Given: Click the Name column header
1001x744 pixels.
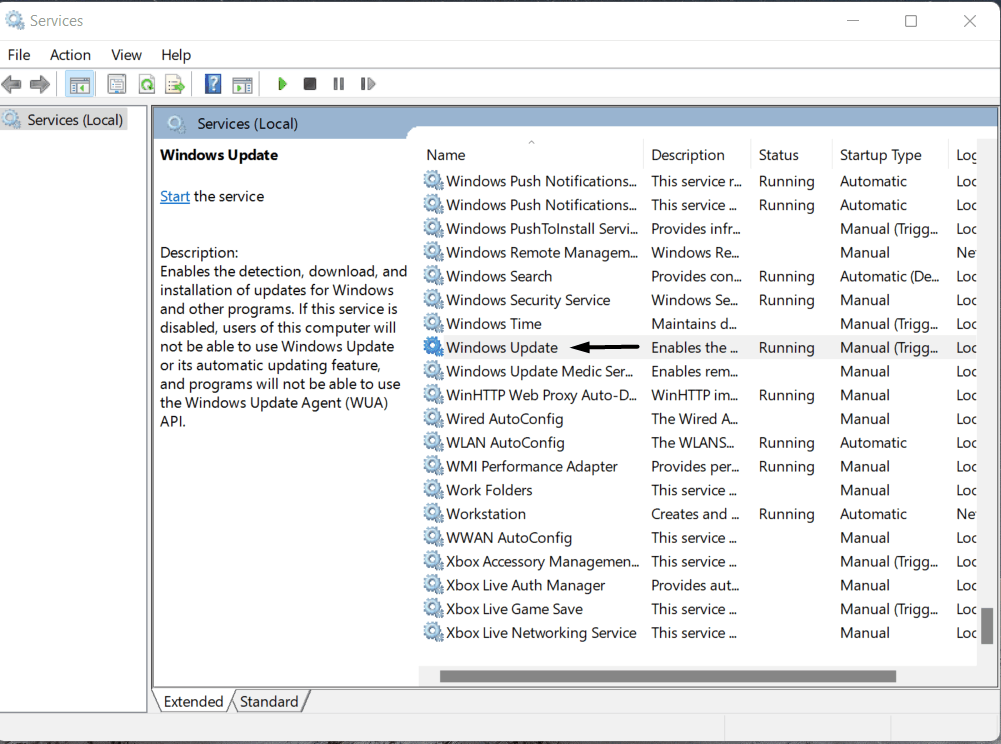Looking at the screenshot, I should point(446,155).
